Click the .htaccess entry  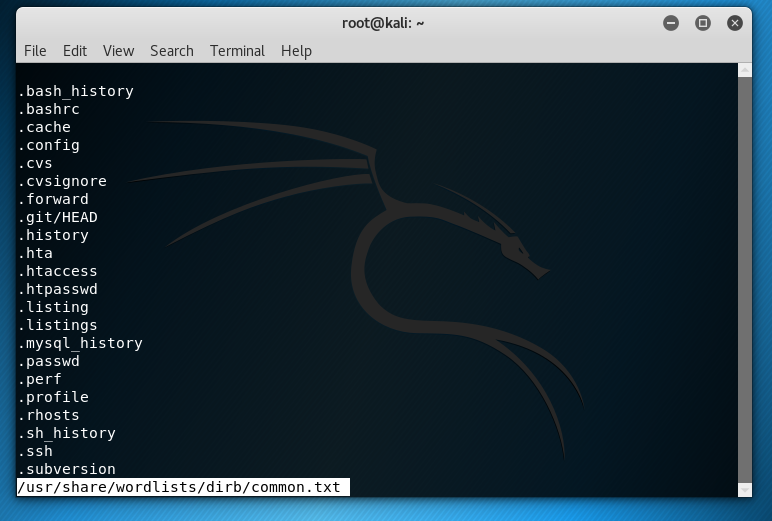58,271
